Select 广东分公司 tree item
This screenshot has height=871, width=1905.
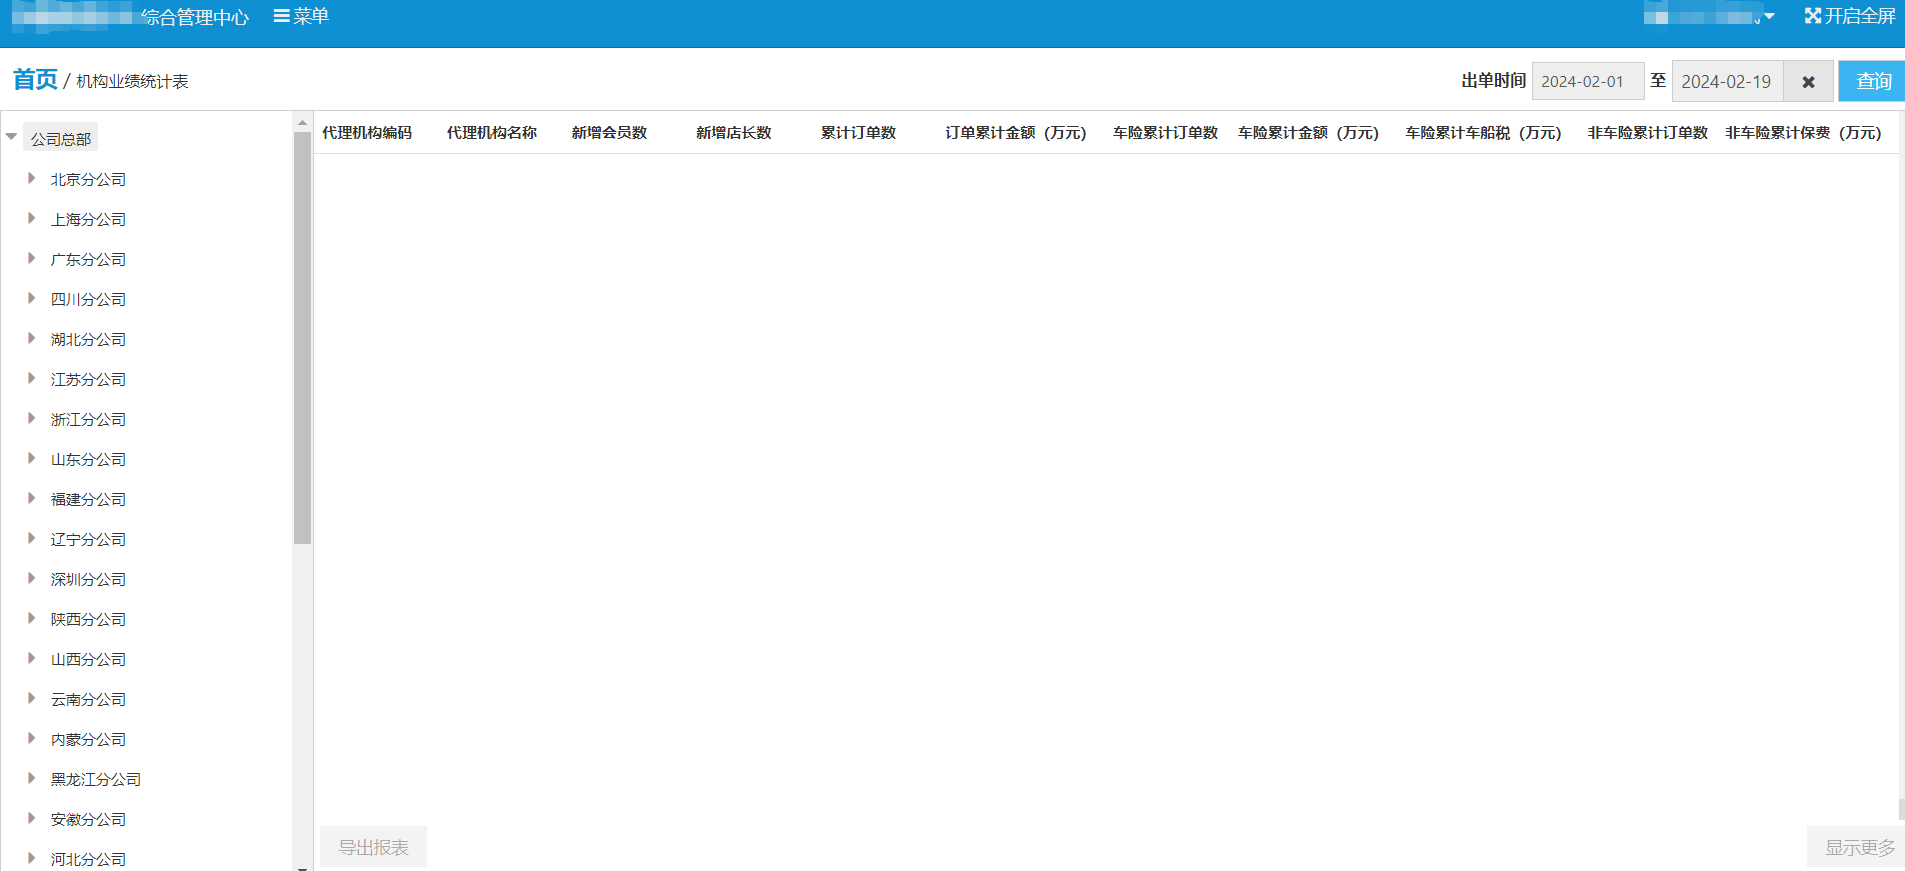[x=88, y=259]
